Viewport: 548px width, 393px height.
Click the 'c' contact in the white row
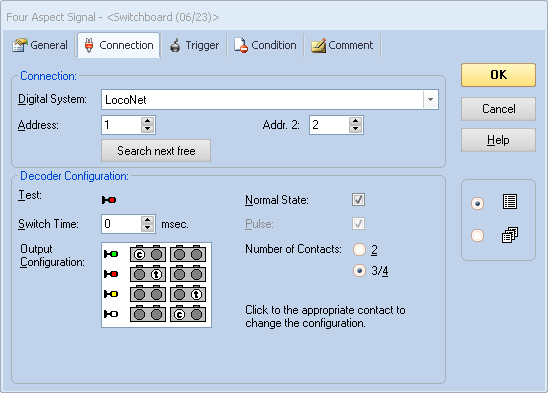pyautogui.click(x=179, y=315)
